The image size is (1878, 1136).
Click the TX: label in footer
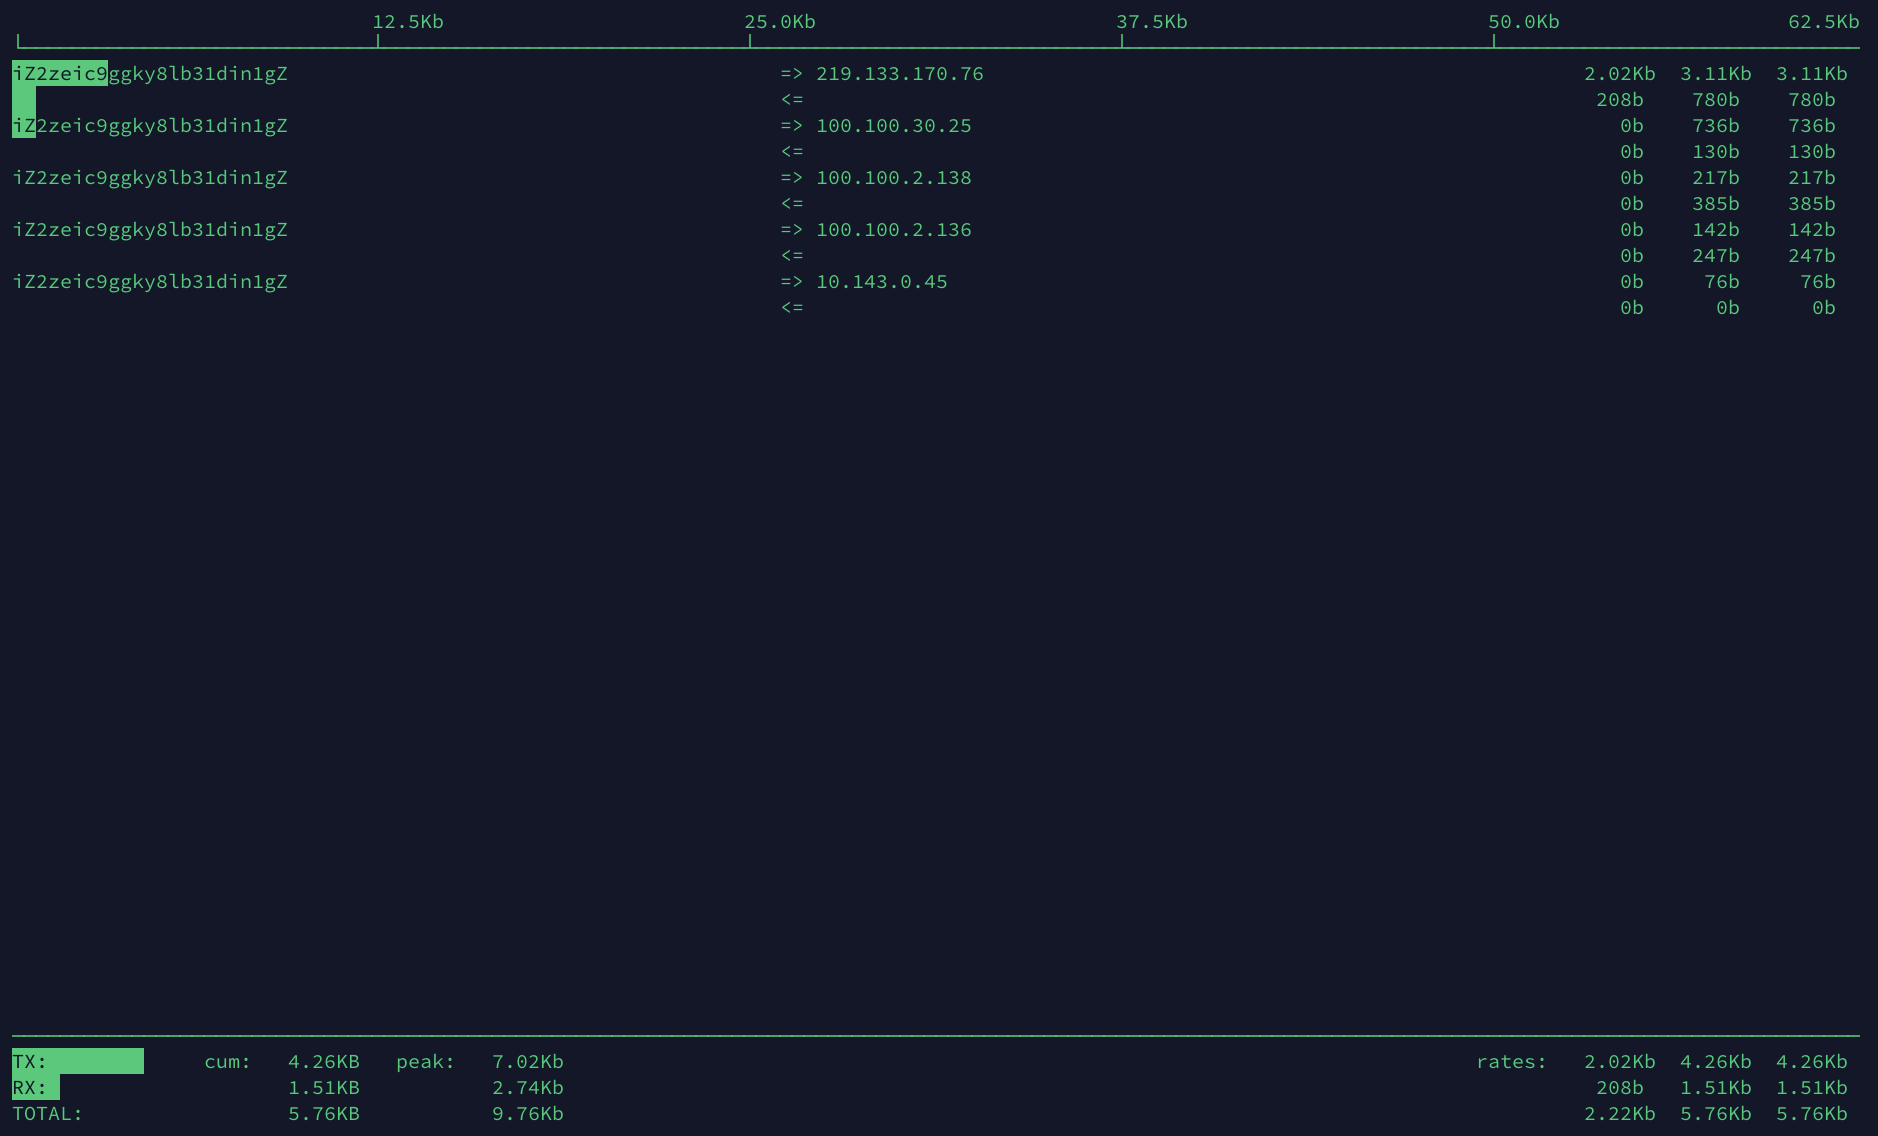point(30,1062)
